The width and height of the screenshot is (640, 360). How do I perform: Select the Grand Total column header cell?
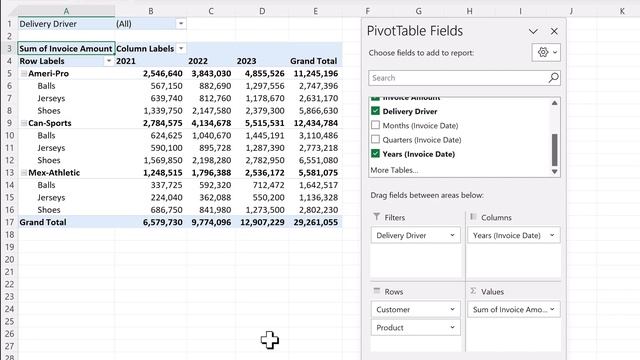316,61
